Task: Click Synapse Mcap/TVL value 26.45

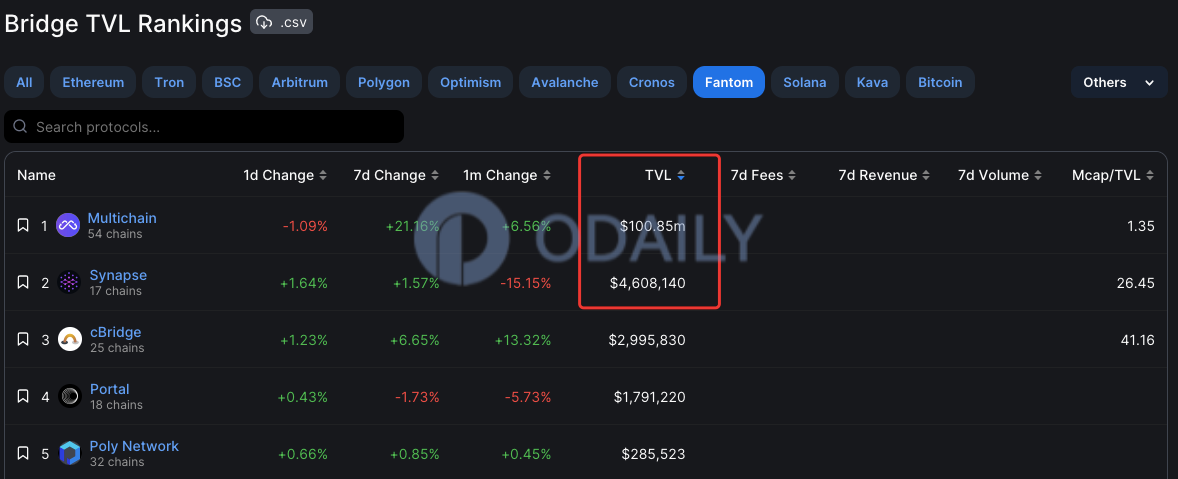Action: click(1136, 283)
